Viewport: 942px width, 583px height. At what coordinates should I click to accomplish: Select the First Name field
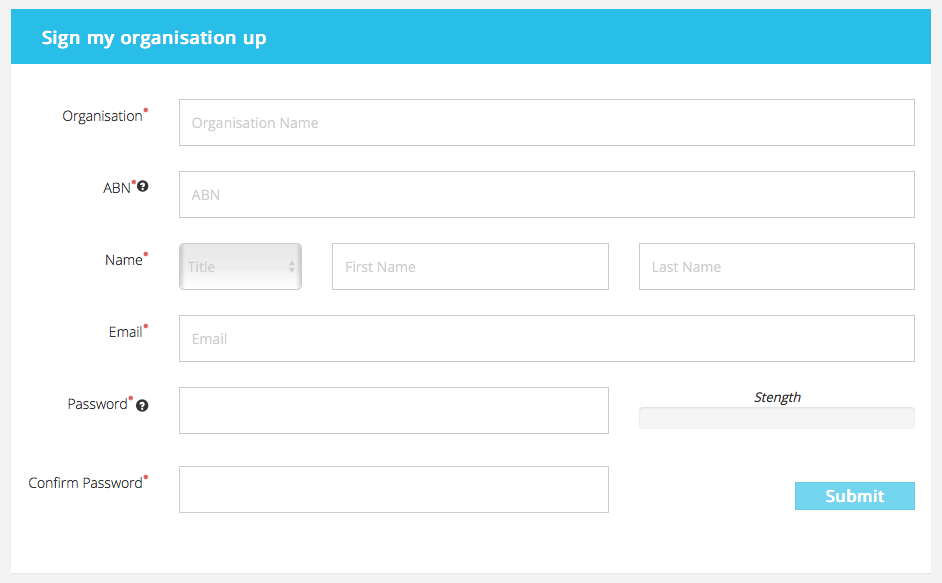point(470,266)
